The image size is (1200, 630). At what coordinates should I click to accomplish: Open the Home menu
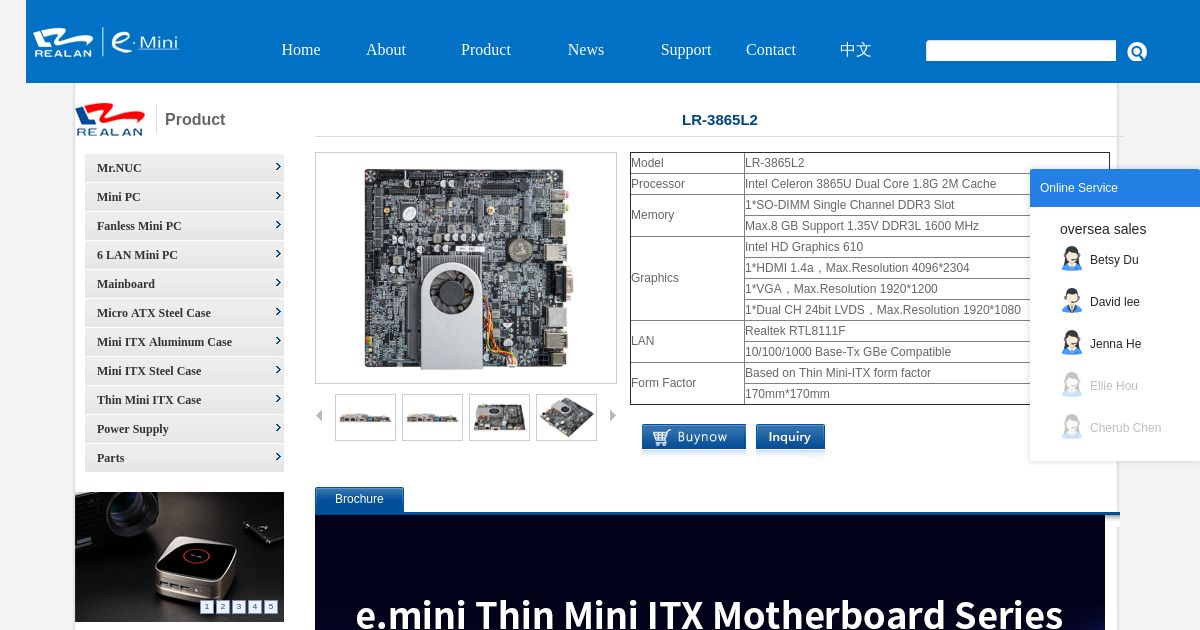coord(301,50)
